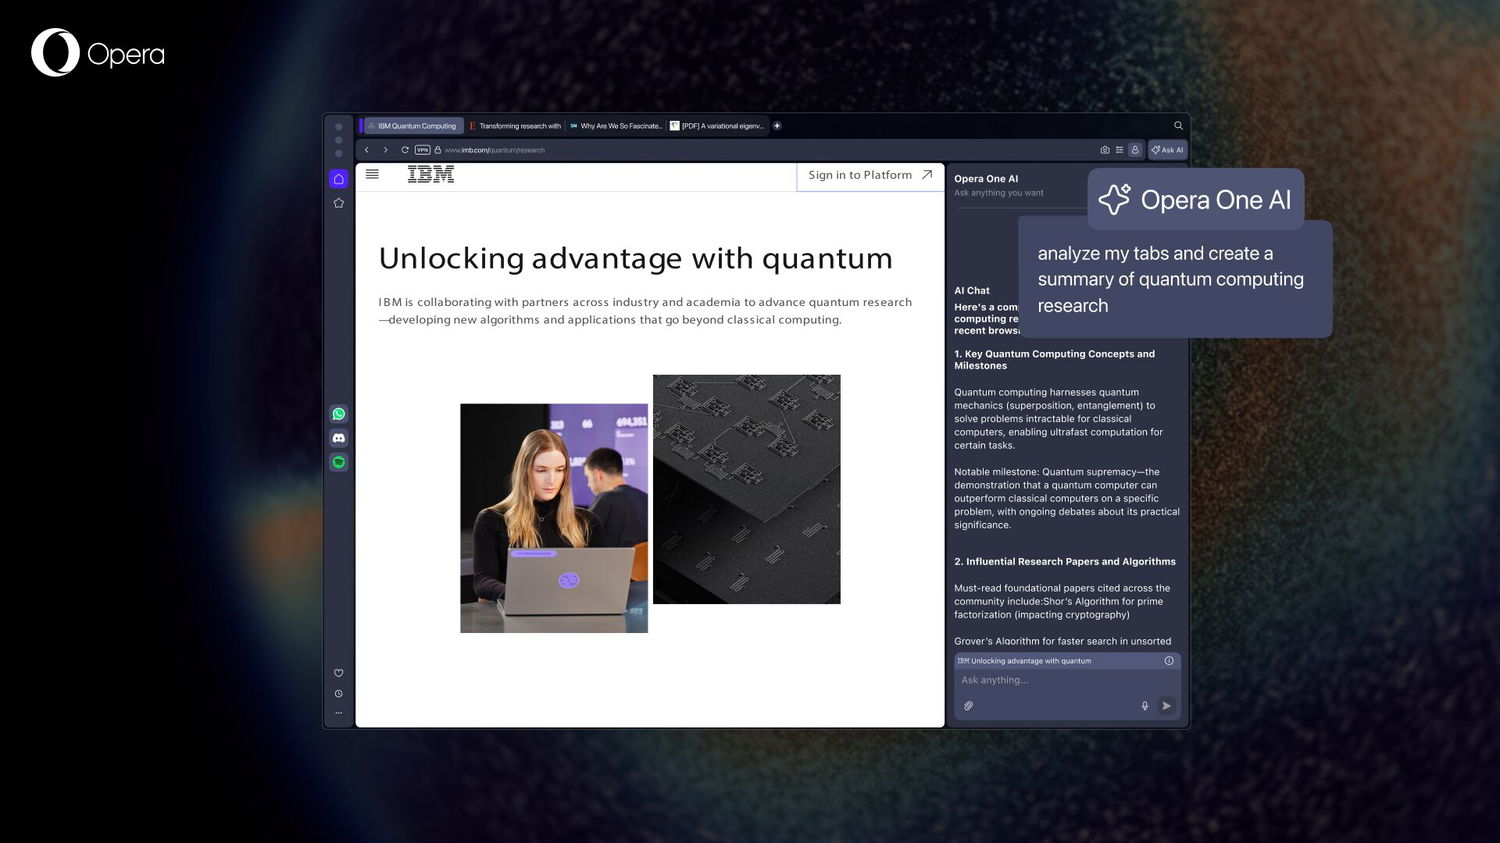Click the woman with laptop image
The height and width of the screenshot is (843, 1500).
pyautogui.click(x=554, y=518)
